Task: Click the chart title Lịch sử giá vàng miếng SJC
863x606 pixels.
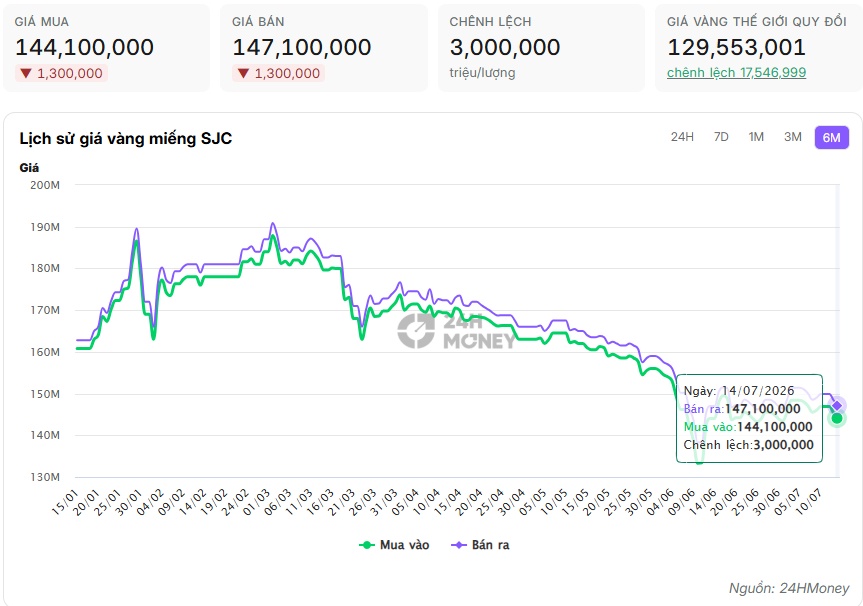Action: pos(125,138)
